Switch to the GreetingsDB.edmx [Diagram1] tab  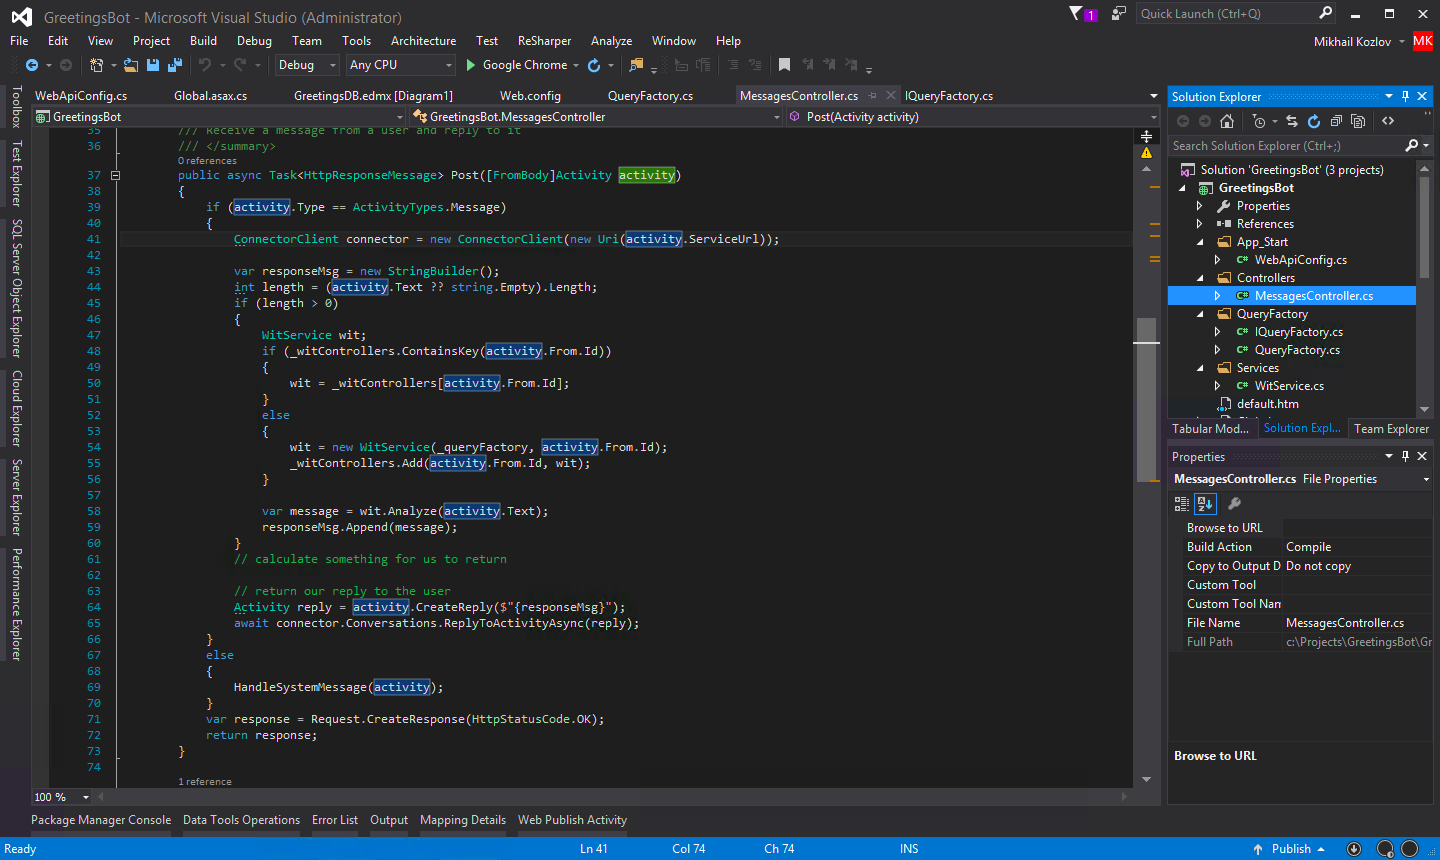[x=373, y=96]
